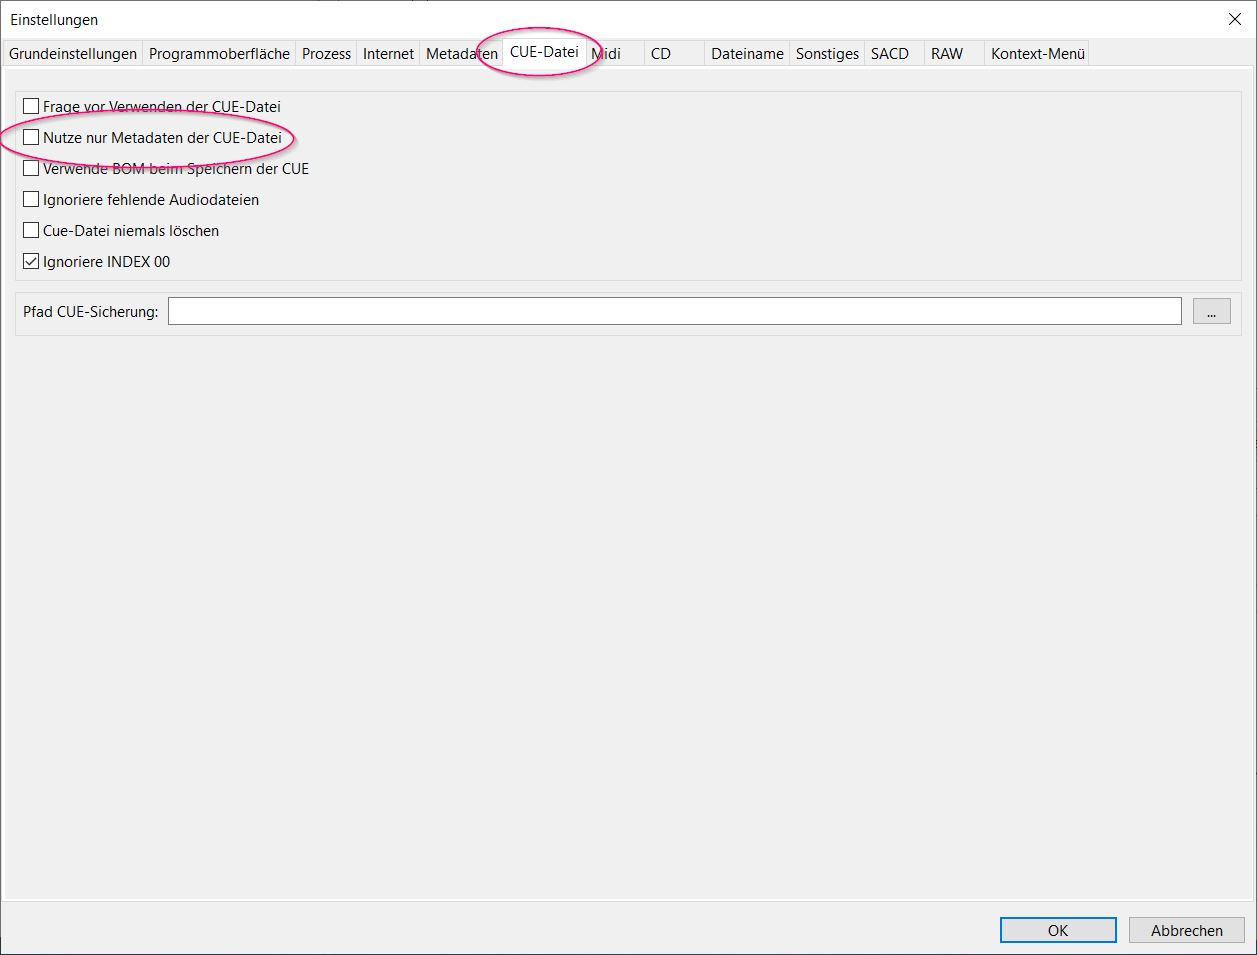This screenshot has width=1257, height=955.
Task: Switch to the SACD tab
Action: (890, 54)
